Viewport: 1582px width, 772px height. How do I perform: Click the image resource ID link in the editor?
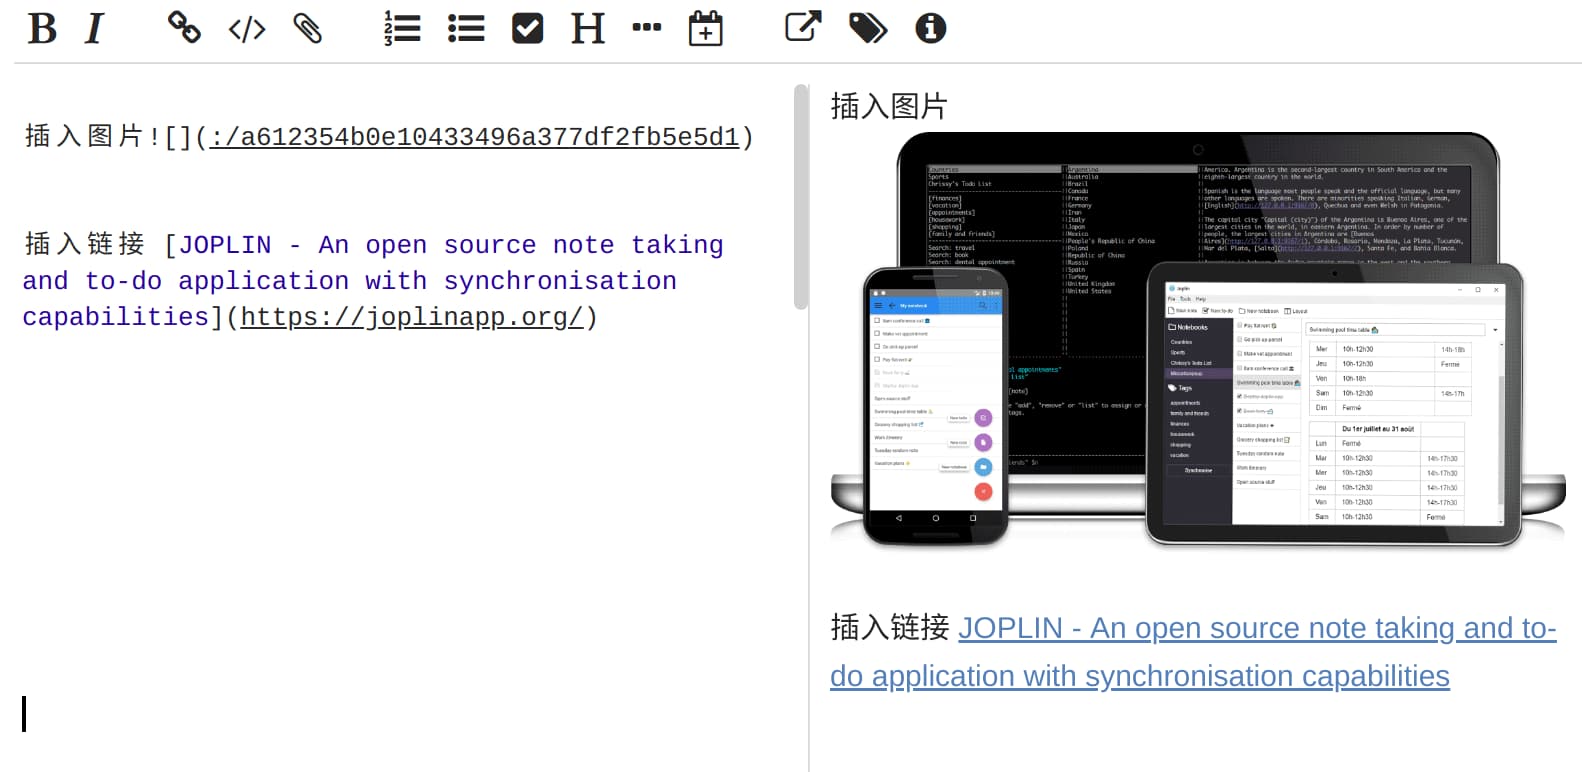(x=475, y=137)
